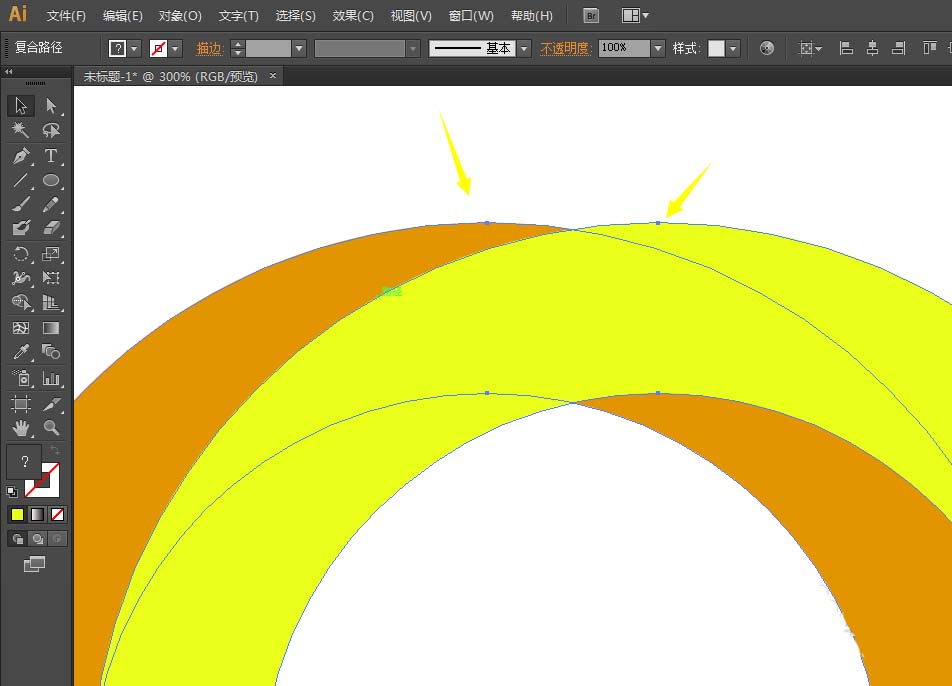This screenshot has height=686, width=952.
Task: Activate the Ellipse shape tool
Action: 51,181
